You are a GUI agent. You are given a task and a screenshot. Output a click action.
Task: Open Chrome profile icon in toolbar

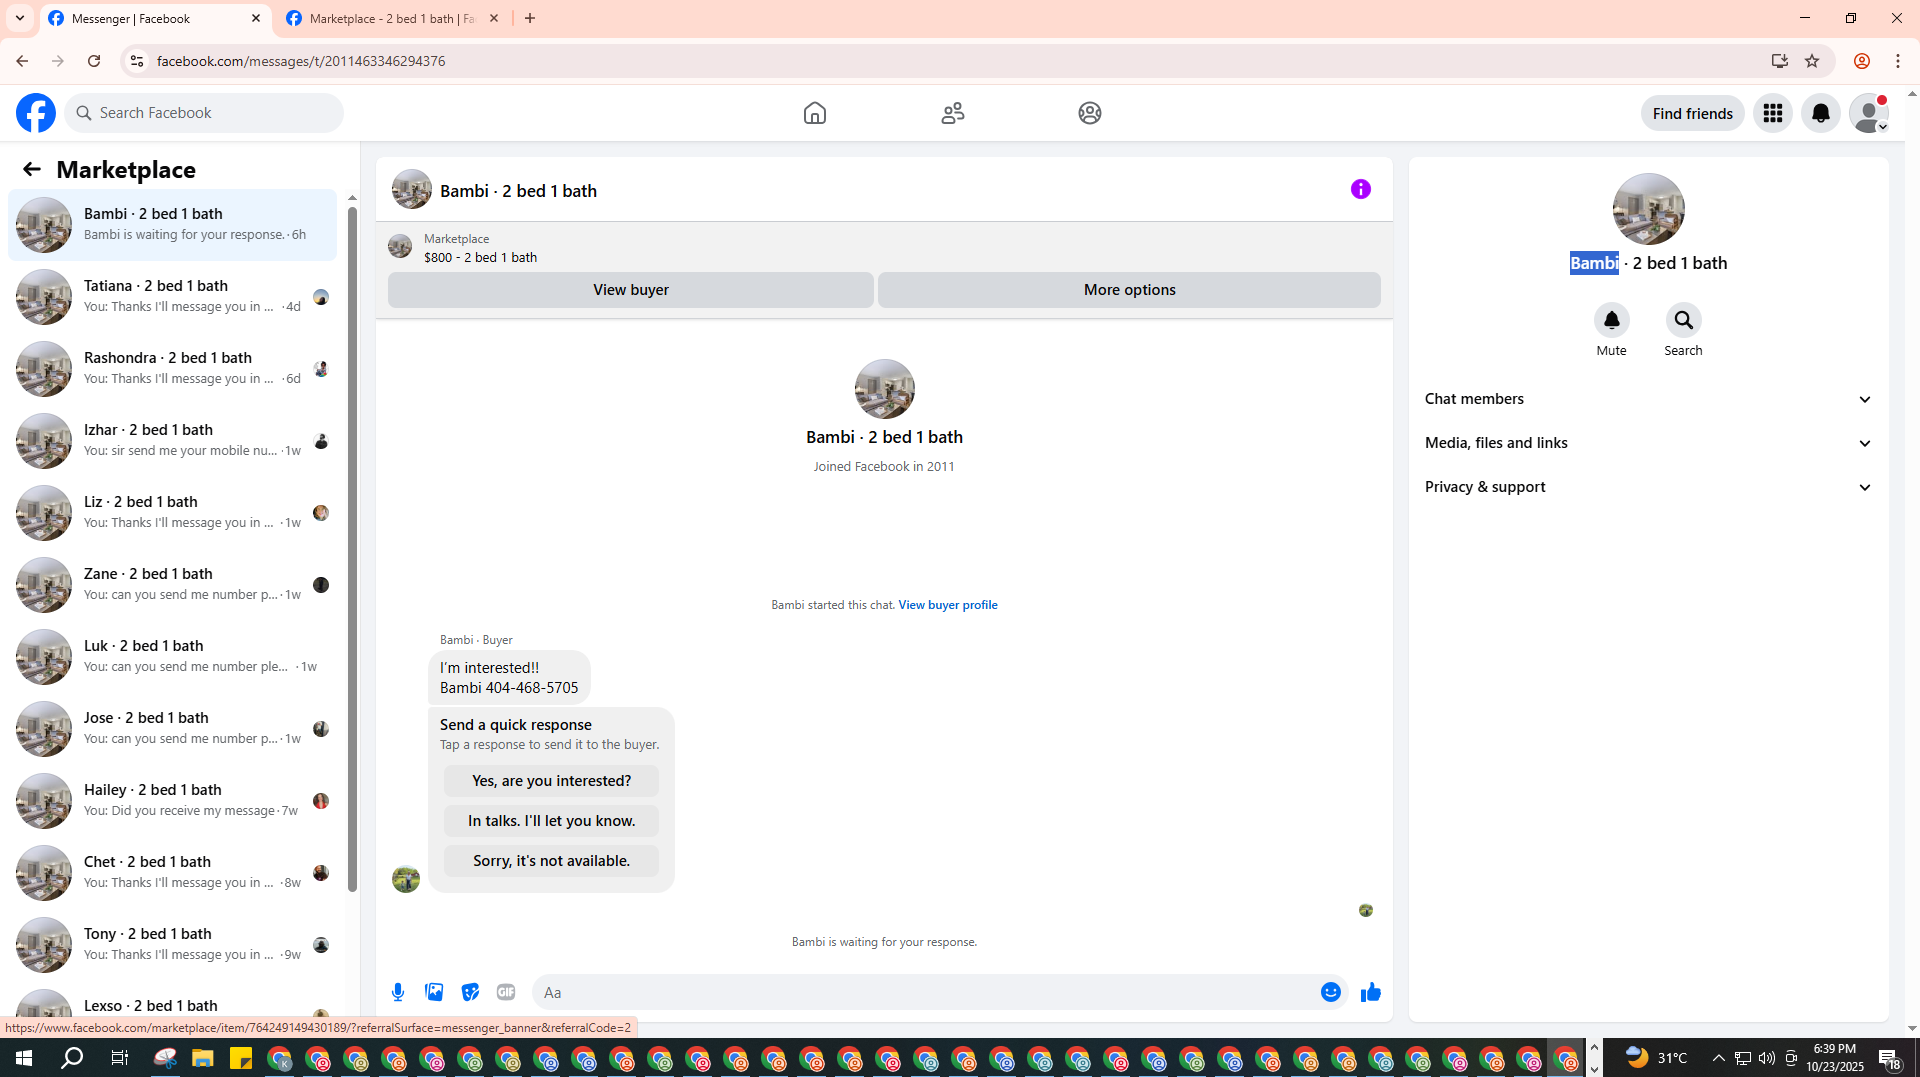[1862, 61]
